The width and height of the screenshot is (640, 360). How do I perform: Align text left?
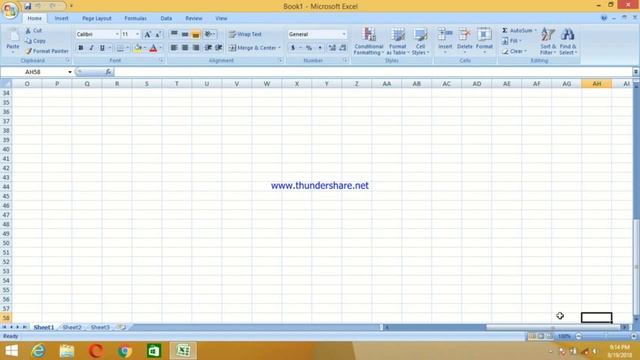tap(174, 48)
